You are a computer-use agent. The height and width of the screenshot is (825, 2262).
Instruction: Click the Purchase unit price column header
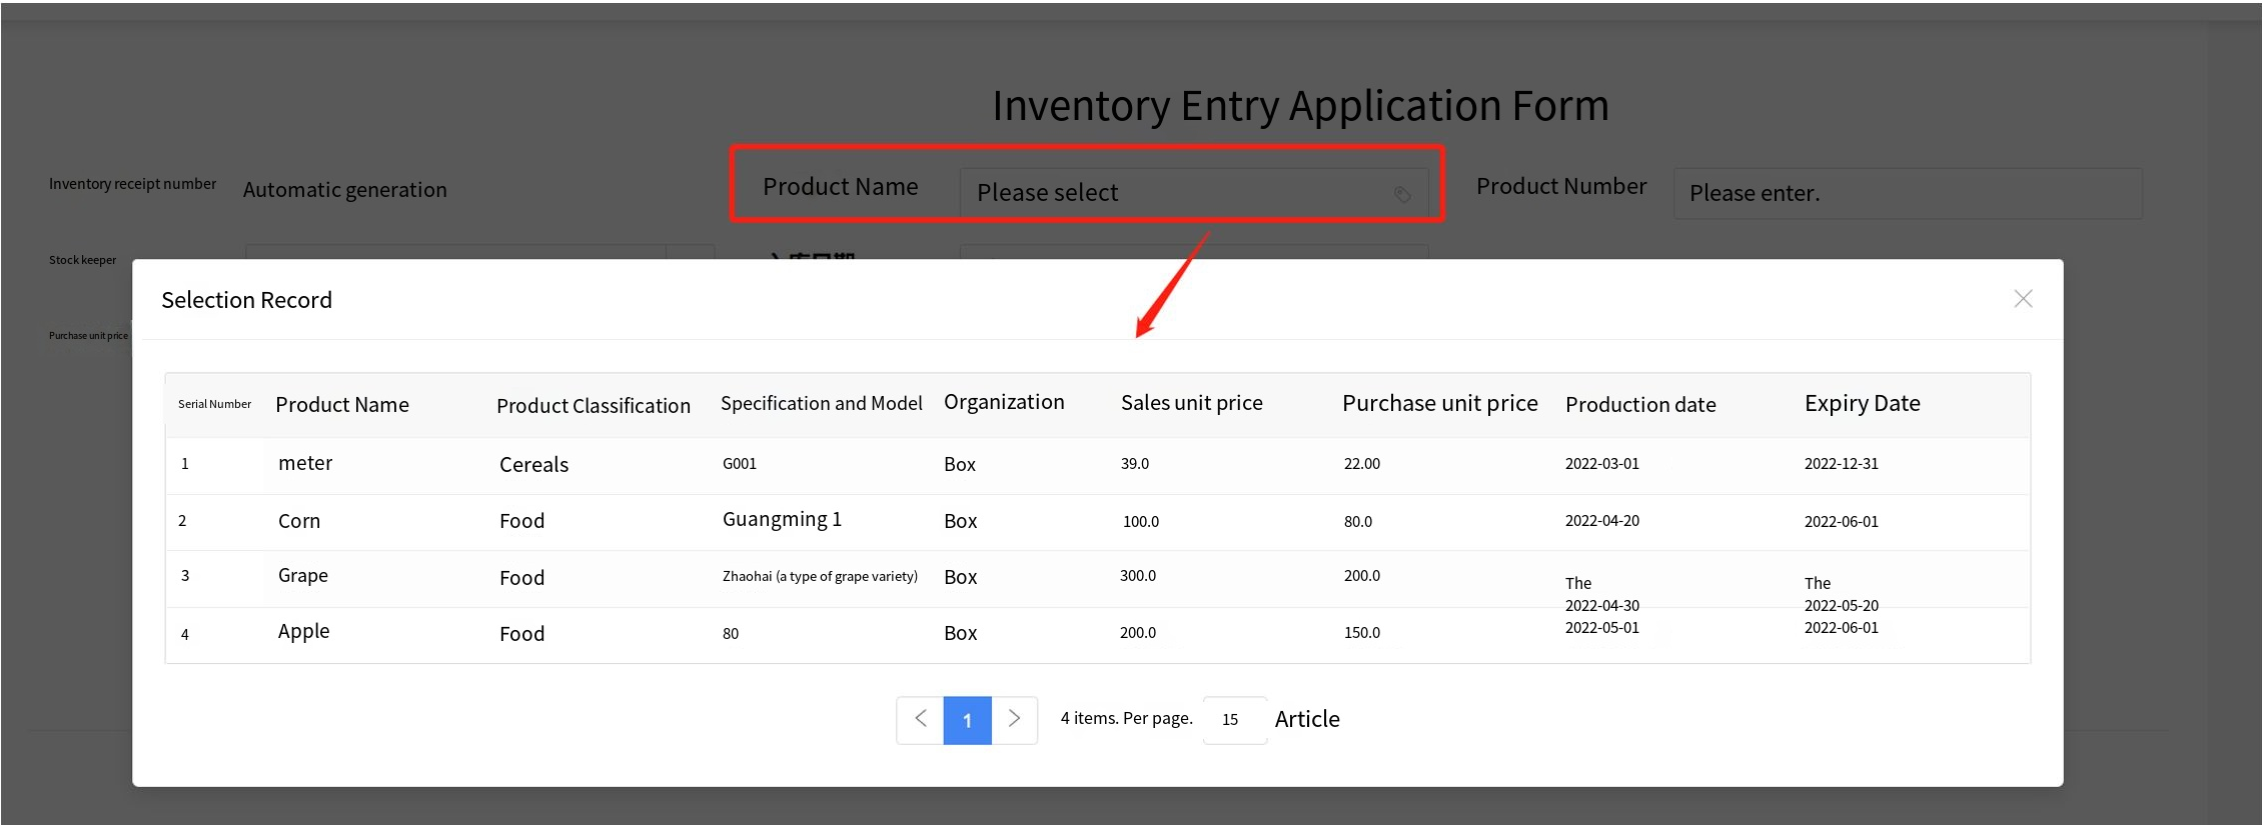click(x=1439, y=403)
